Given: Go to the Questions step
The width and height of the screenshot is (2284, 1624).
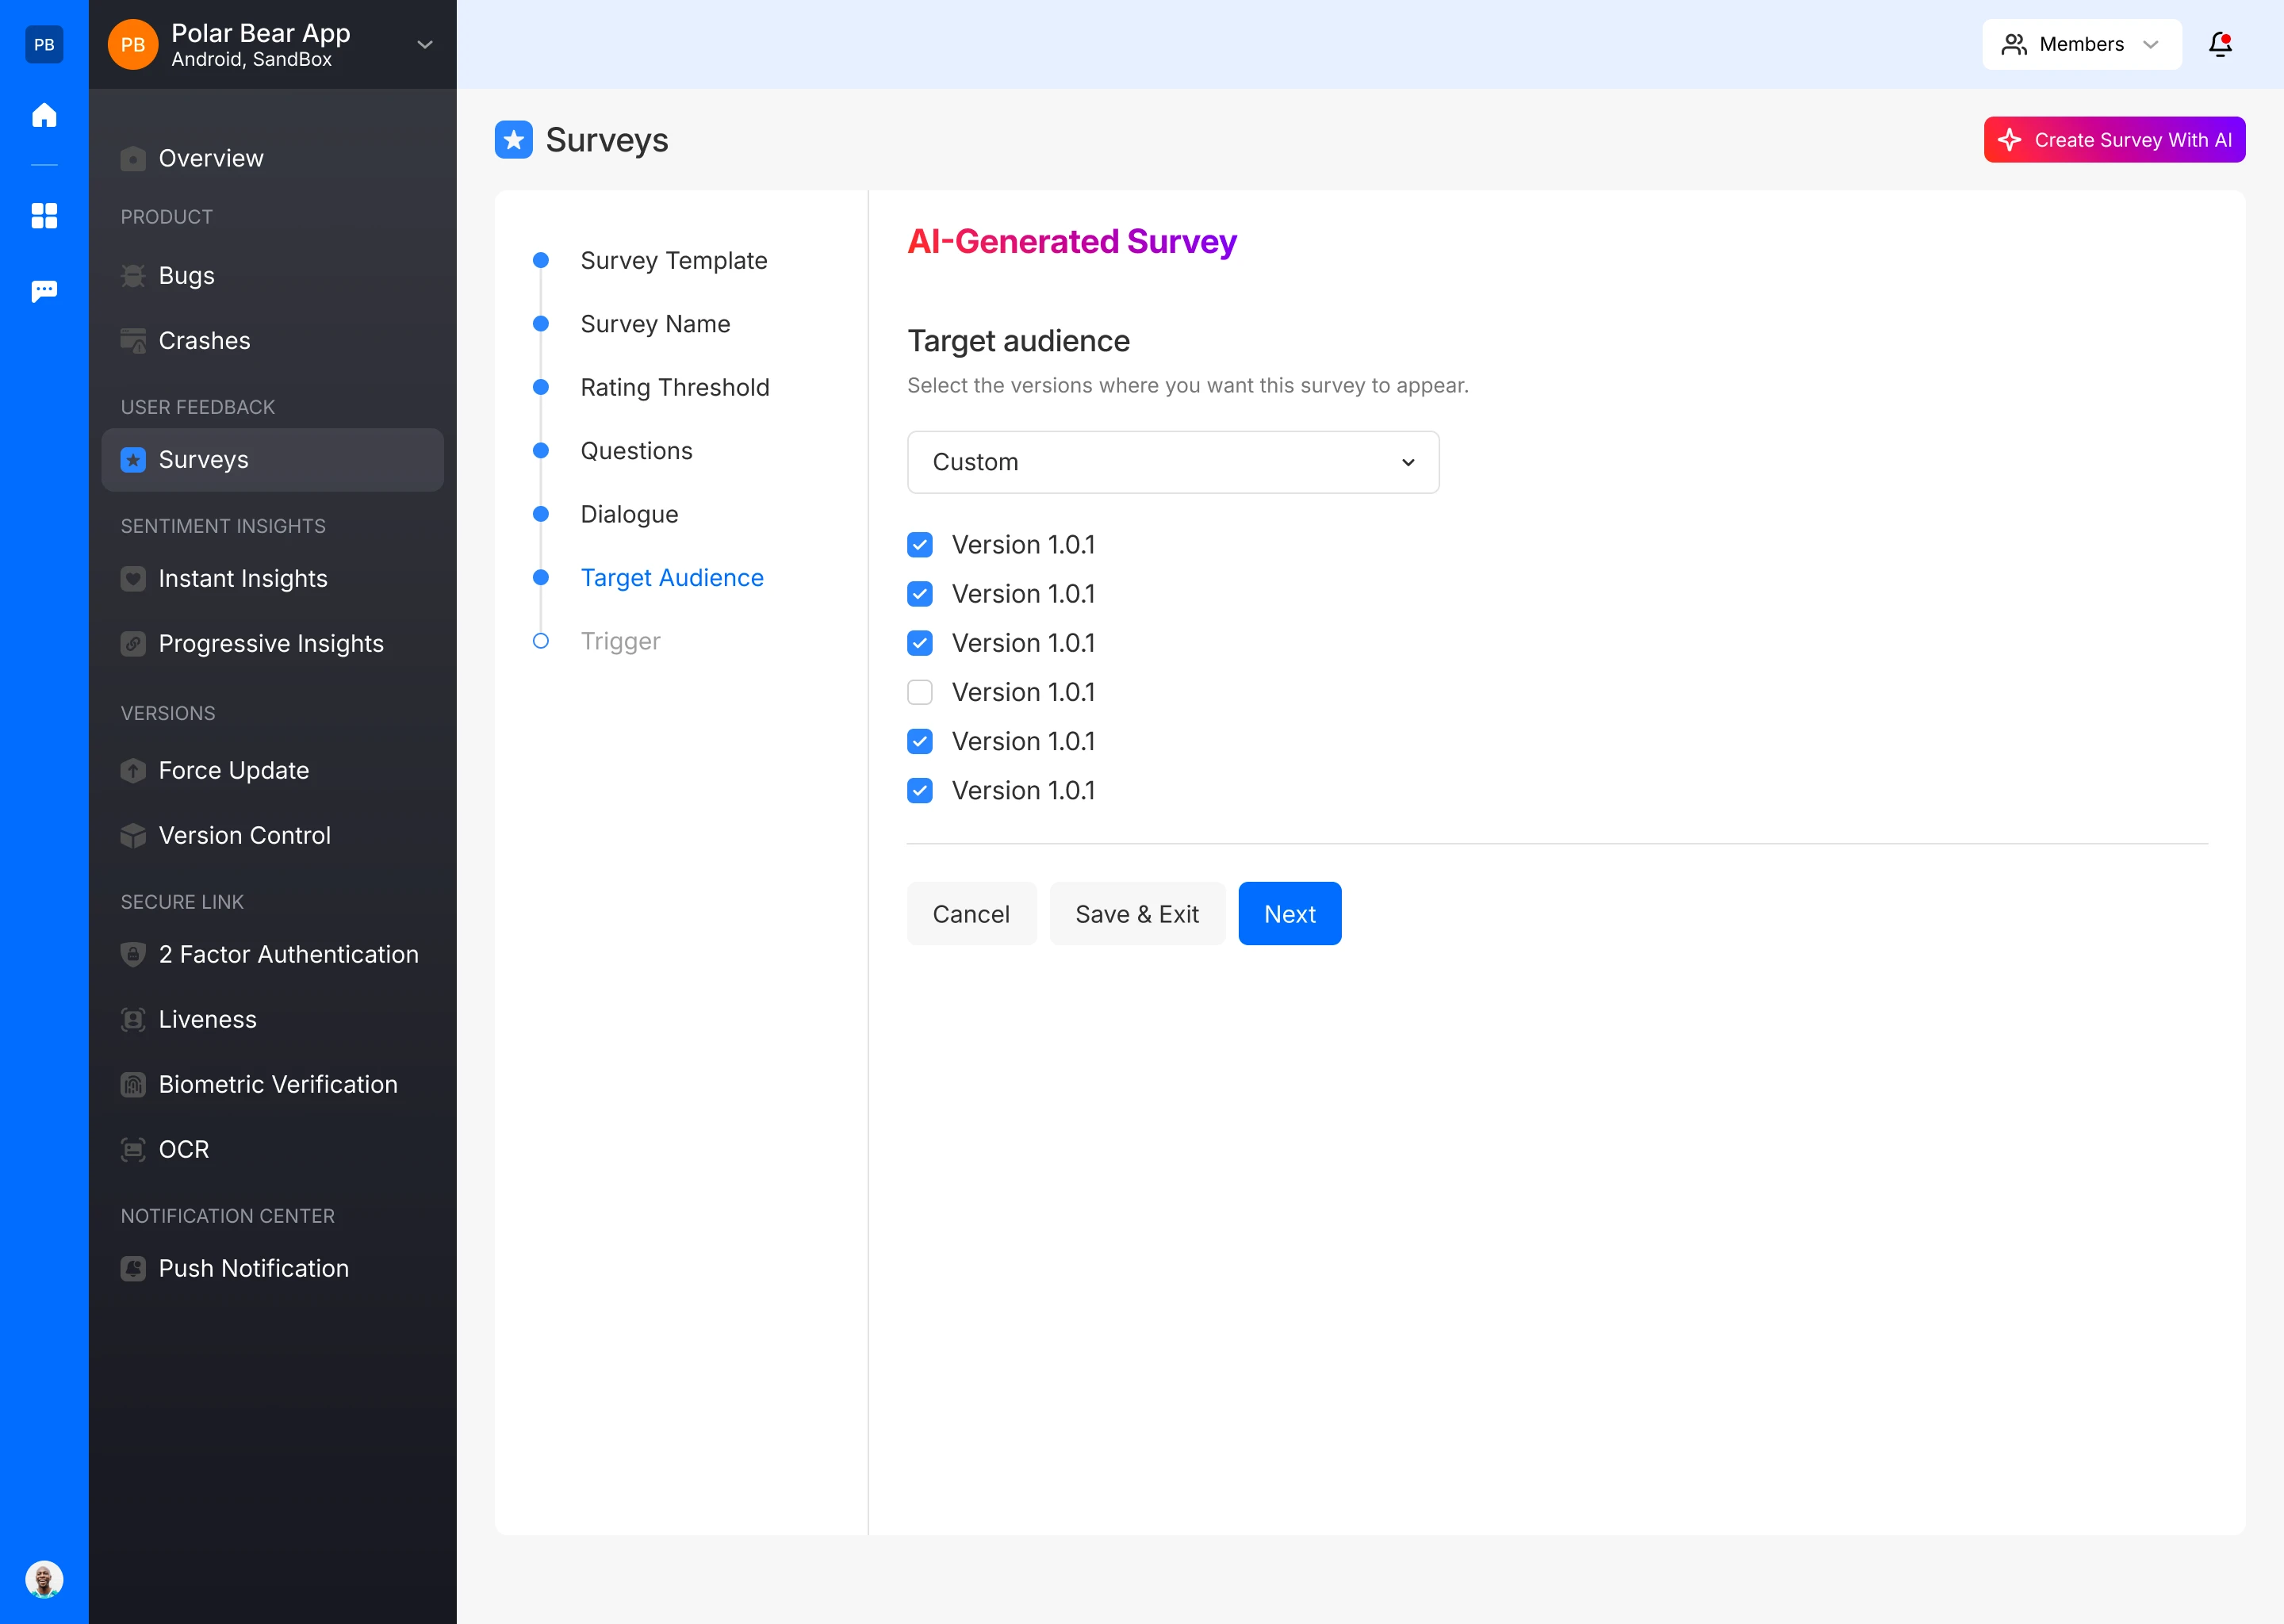Looking at the screenshot, I should point(636,451).
